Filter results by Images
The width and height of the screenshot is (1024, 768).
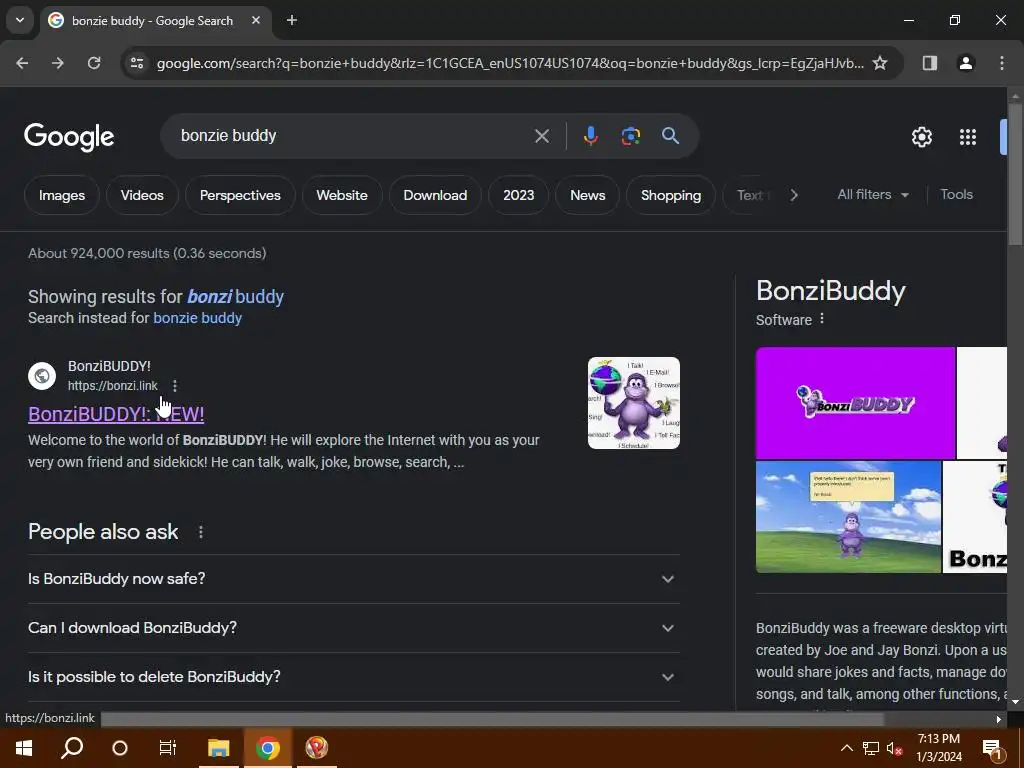62,195
